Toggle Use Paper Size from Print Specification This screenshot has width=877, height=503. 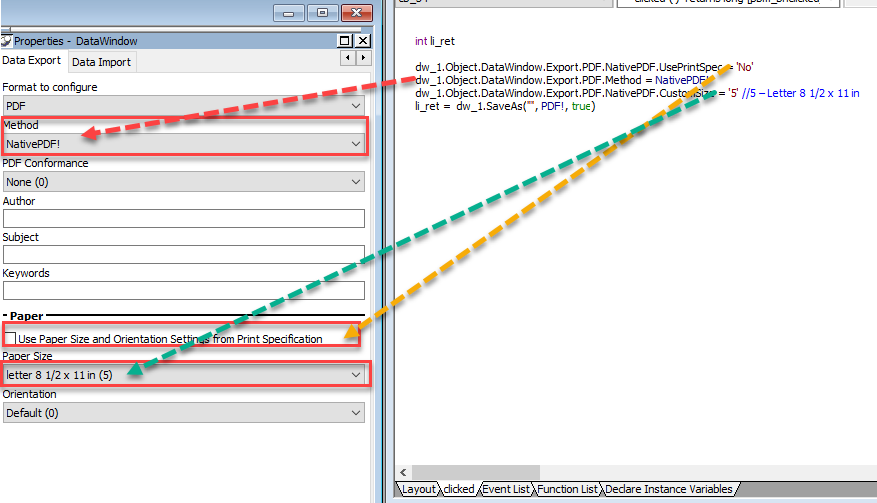pyautogui.click(x=11, y=338)
